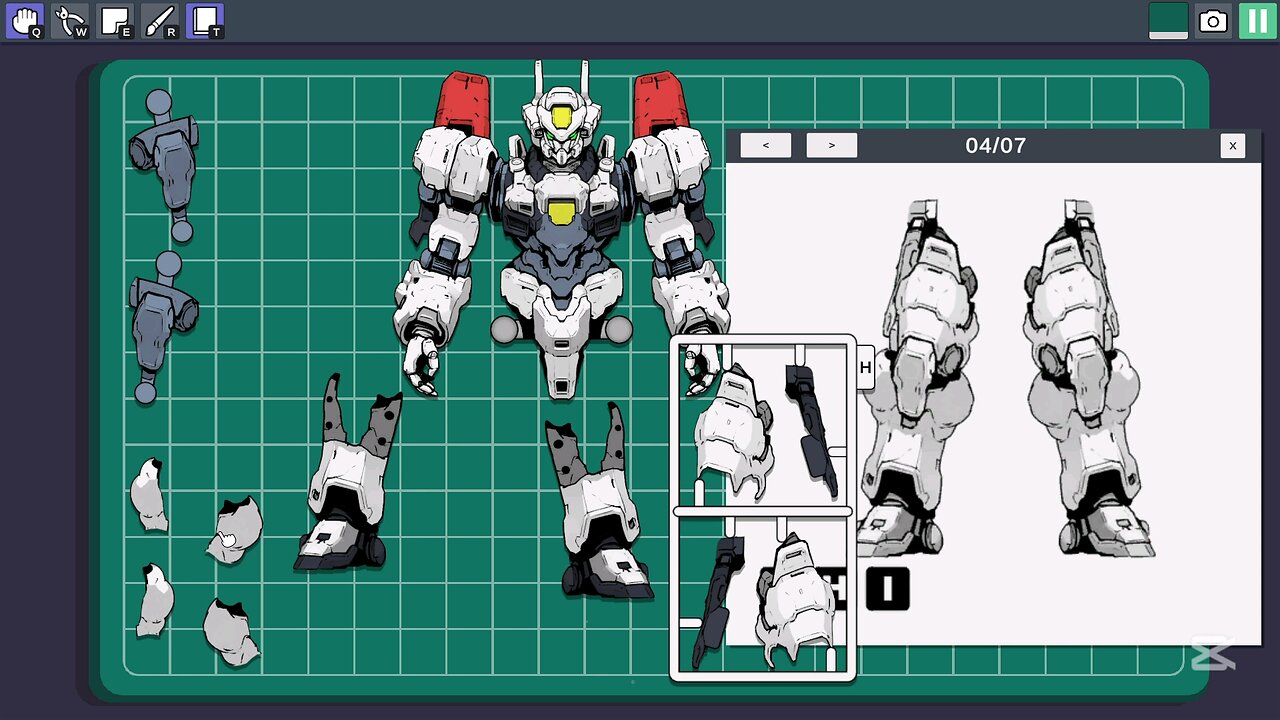This screenshot has height=720, width=1280.
Task: Close the instruction manual panel
Action: click(x=1232, y=145)
